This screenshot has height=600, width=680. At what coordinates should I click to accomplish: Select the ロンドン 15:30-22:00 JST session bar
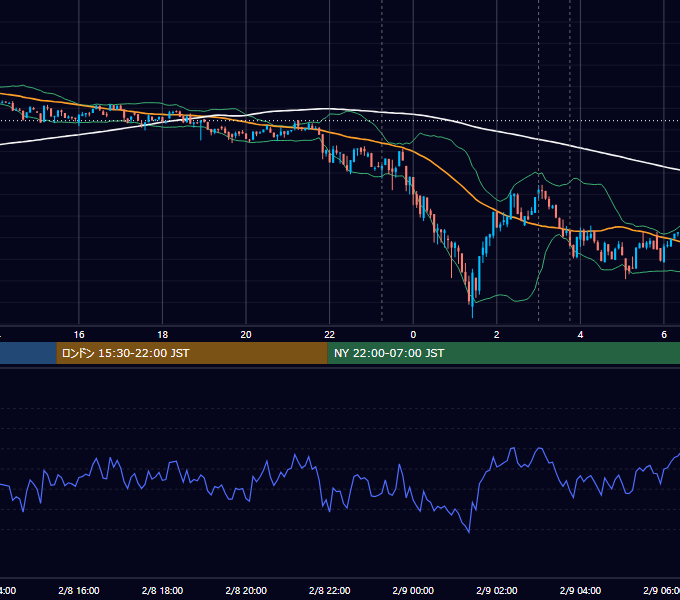point(192,353)
